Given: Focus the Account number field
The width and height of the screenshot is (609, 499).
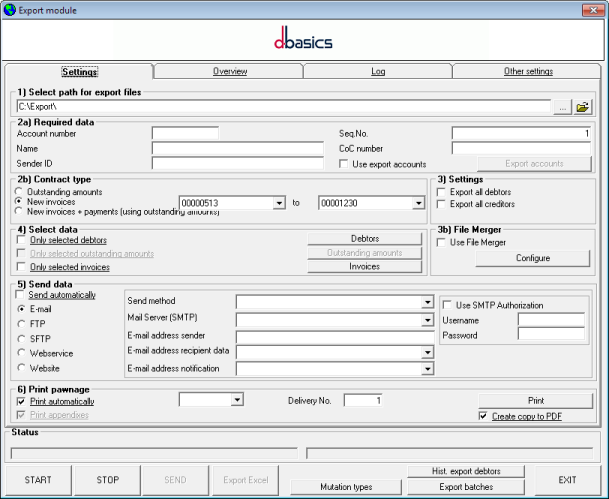Looking at the screenshot, I should [x=185, y=134].
